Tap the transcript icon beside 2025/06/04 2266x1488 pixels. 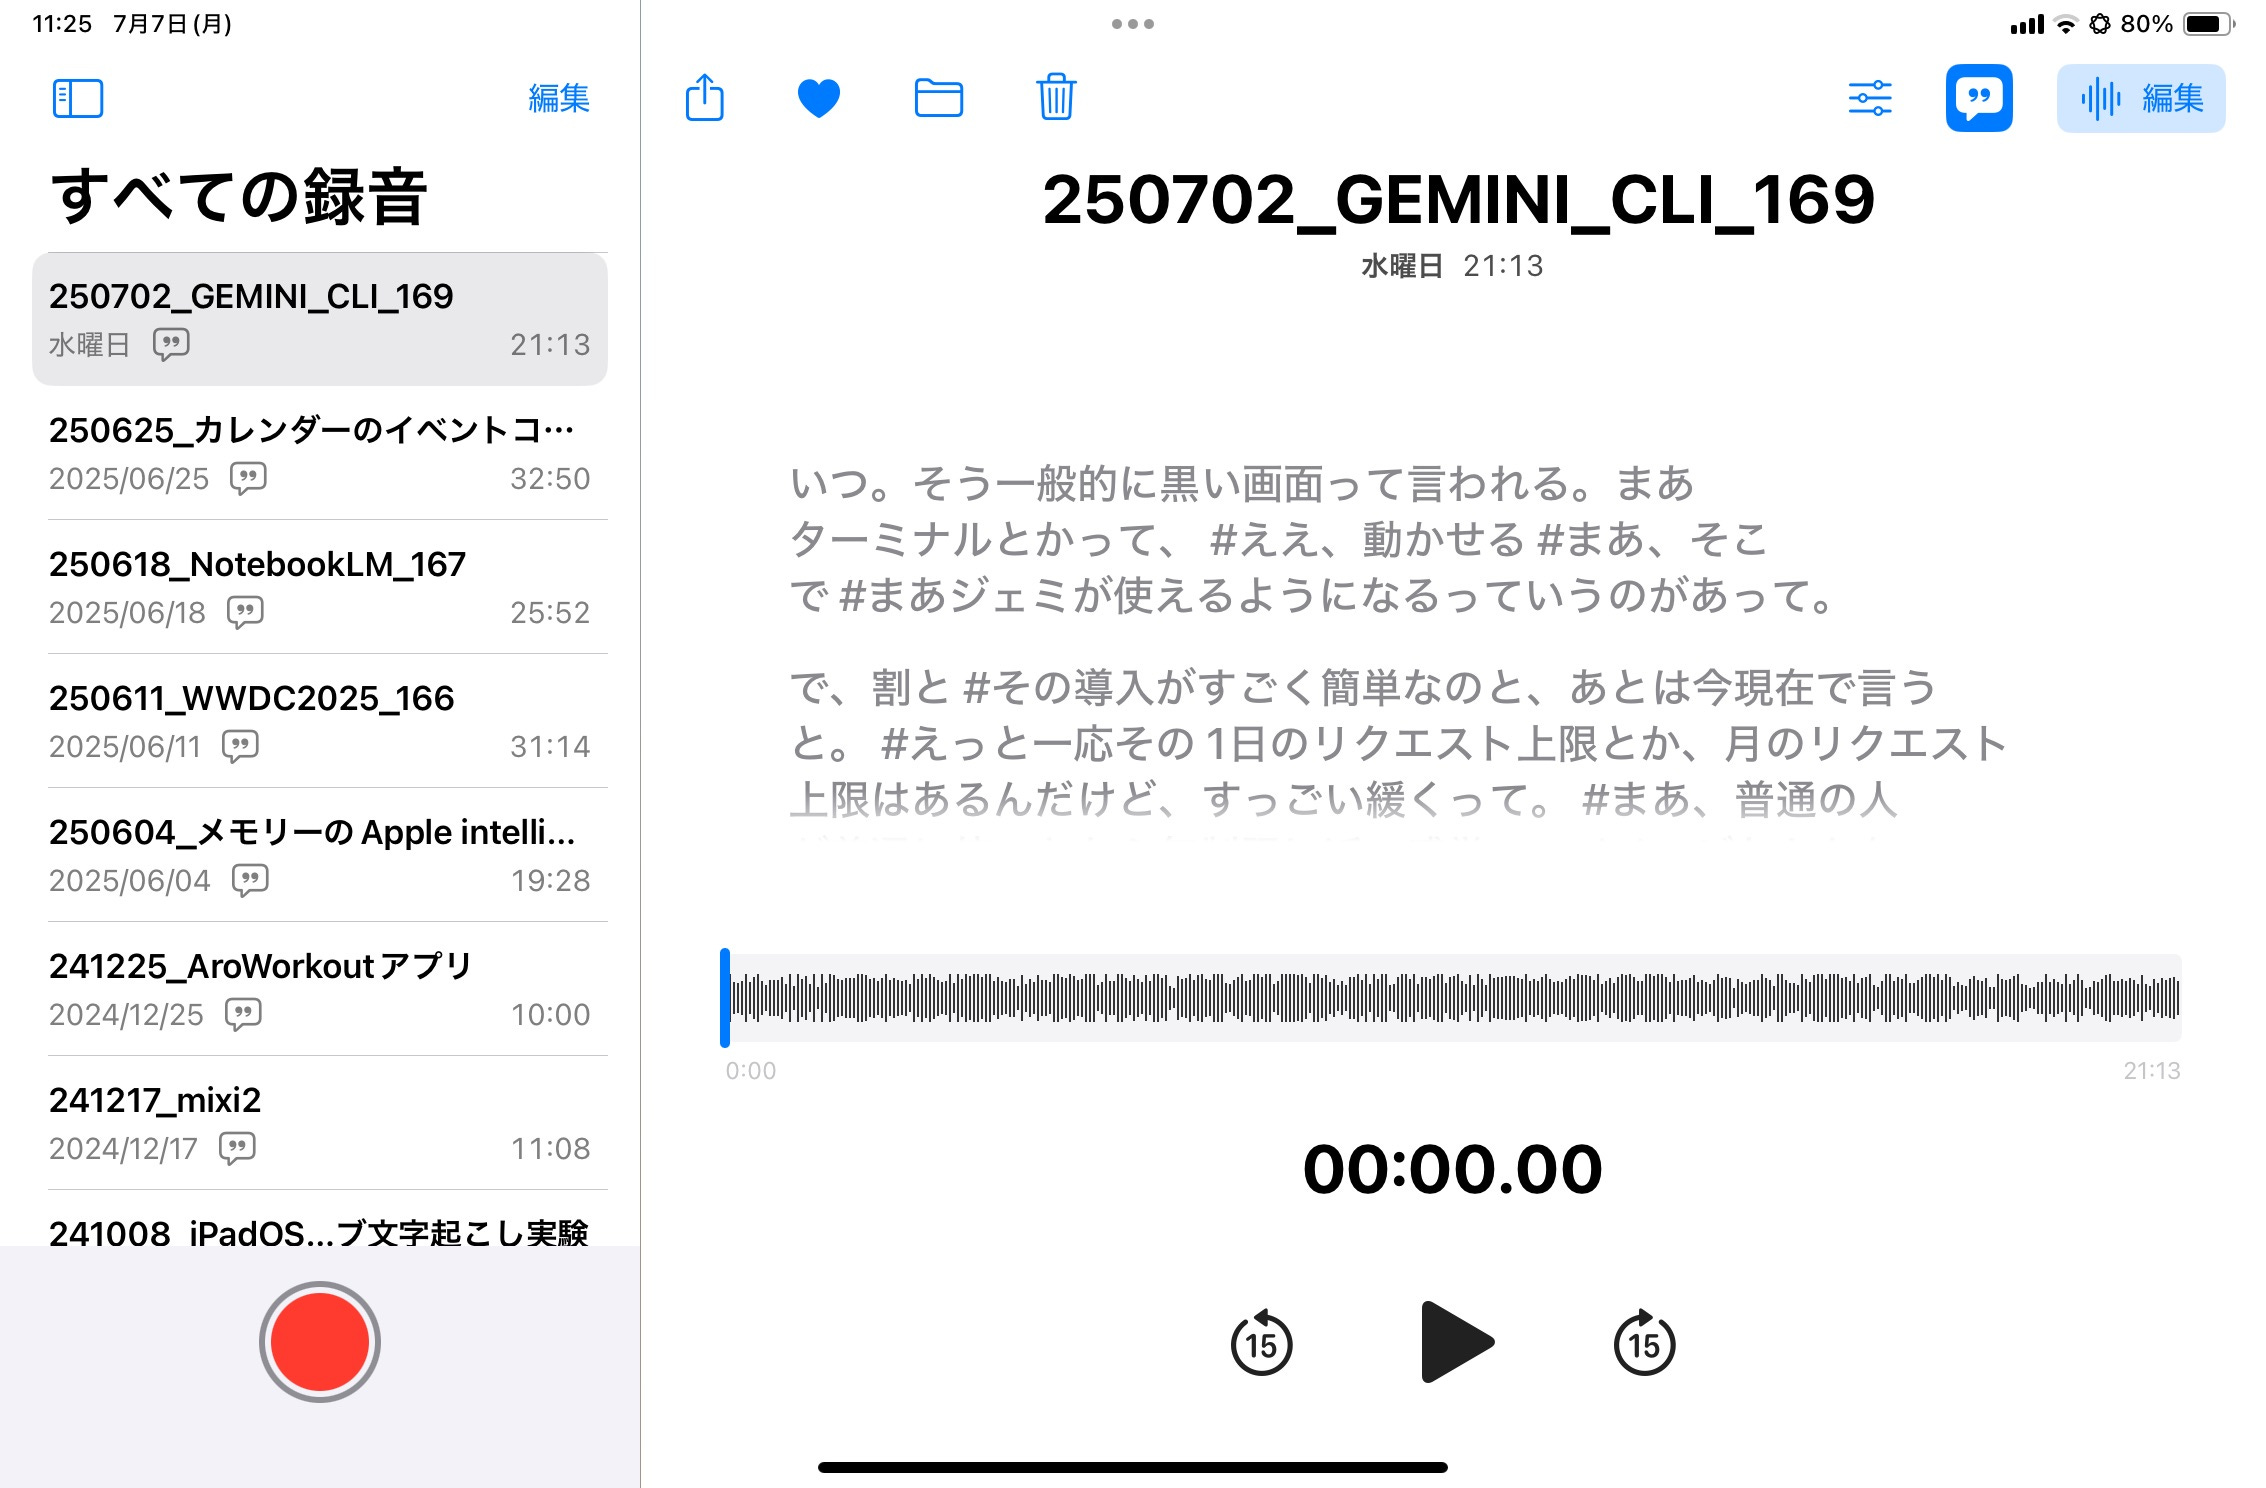click(x=250, y=880)
